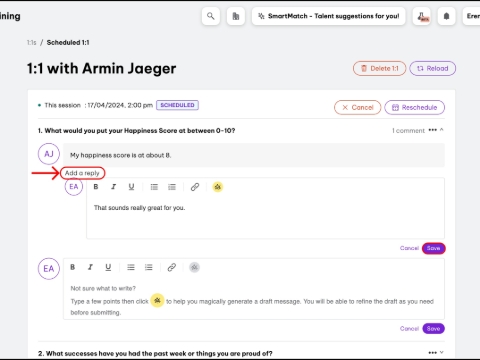Image resolution: width=480 pixels, height=360 pixels.
Task: Click the organization building icon
Action: click(x=236, y=16)
